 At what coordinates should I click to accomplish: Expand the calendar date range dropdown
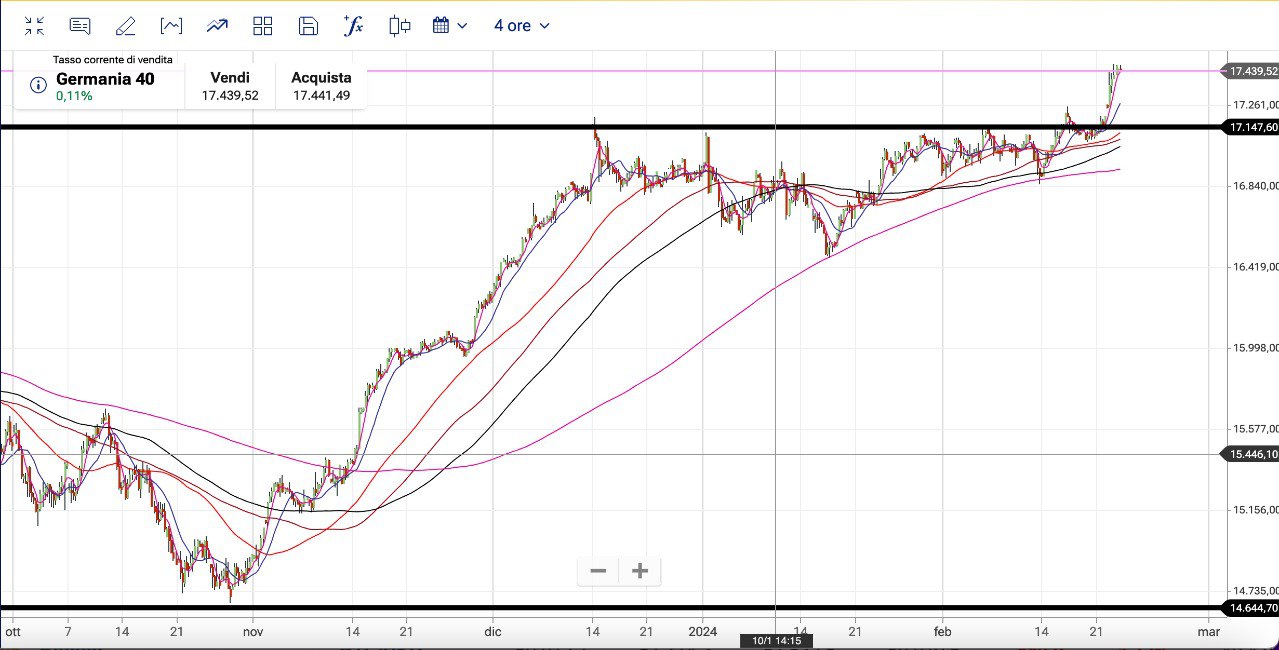click(449, 26)
